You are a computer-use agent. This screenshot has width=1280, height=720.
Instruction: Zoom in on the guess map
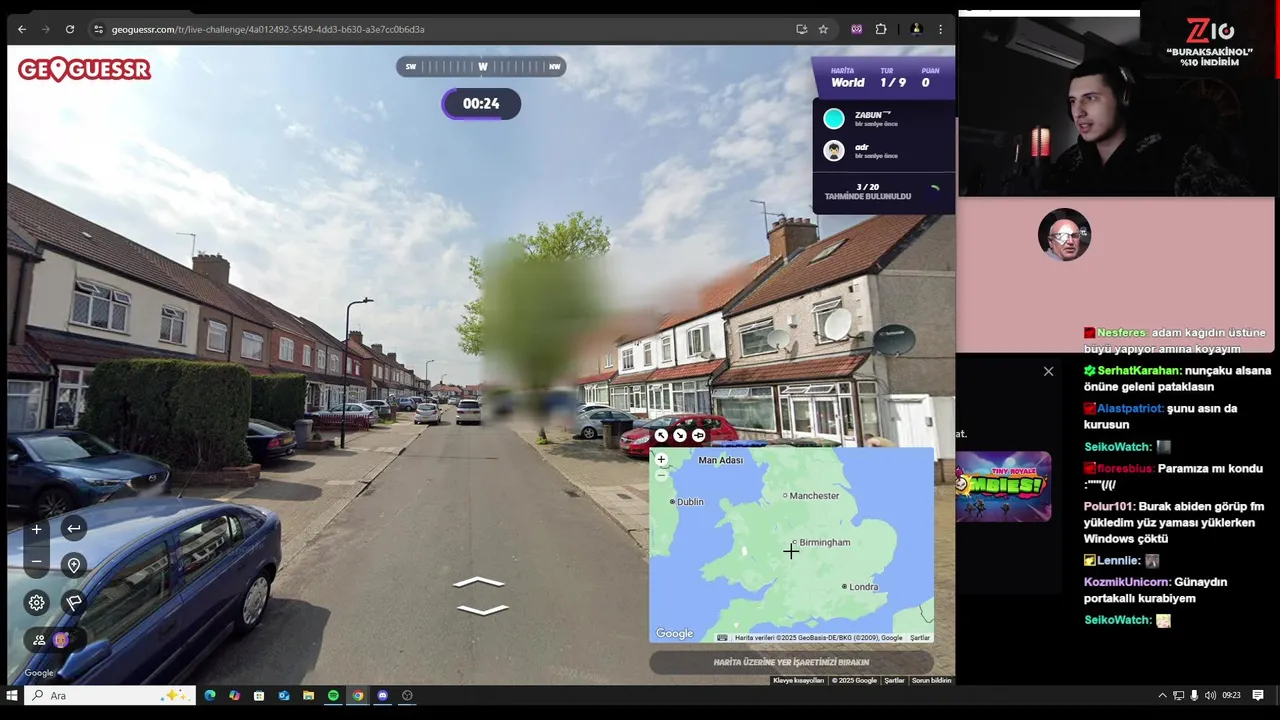(x=661, y=459)
